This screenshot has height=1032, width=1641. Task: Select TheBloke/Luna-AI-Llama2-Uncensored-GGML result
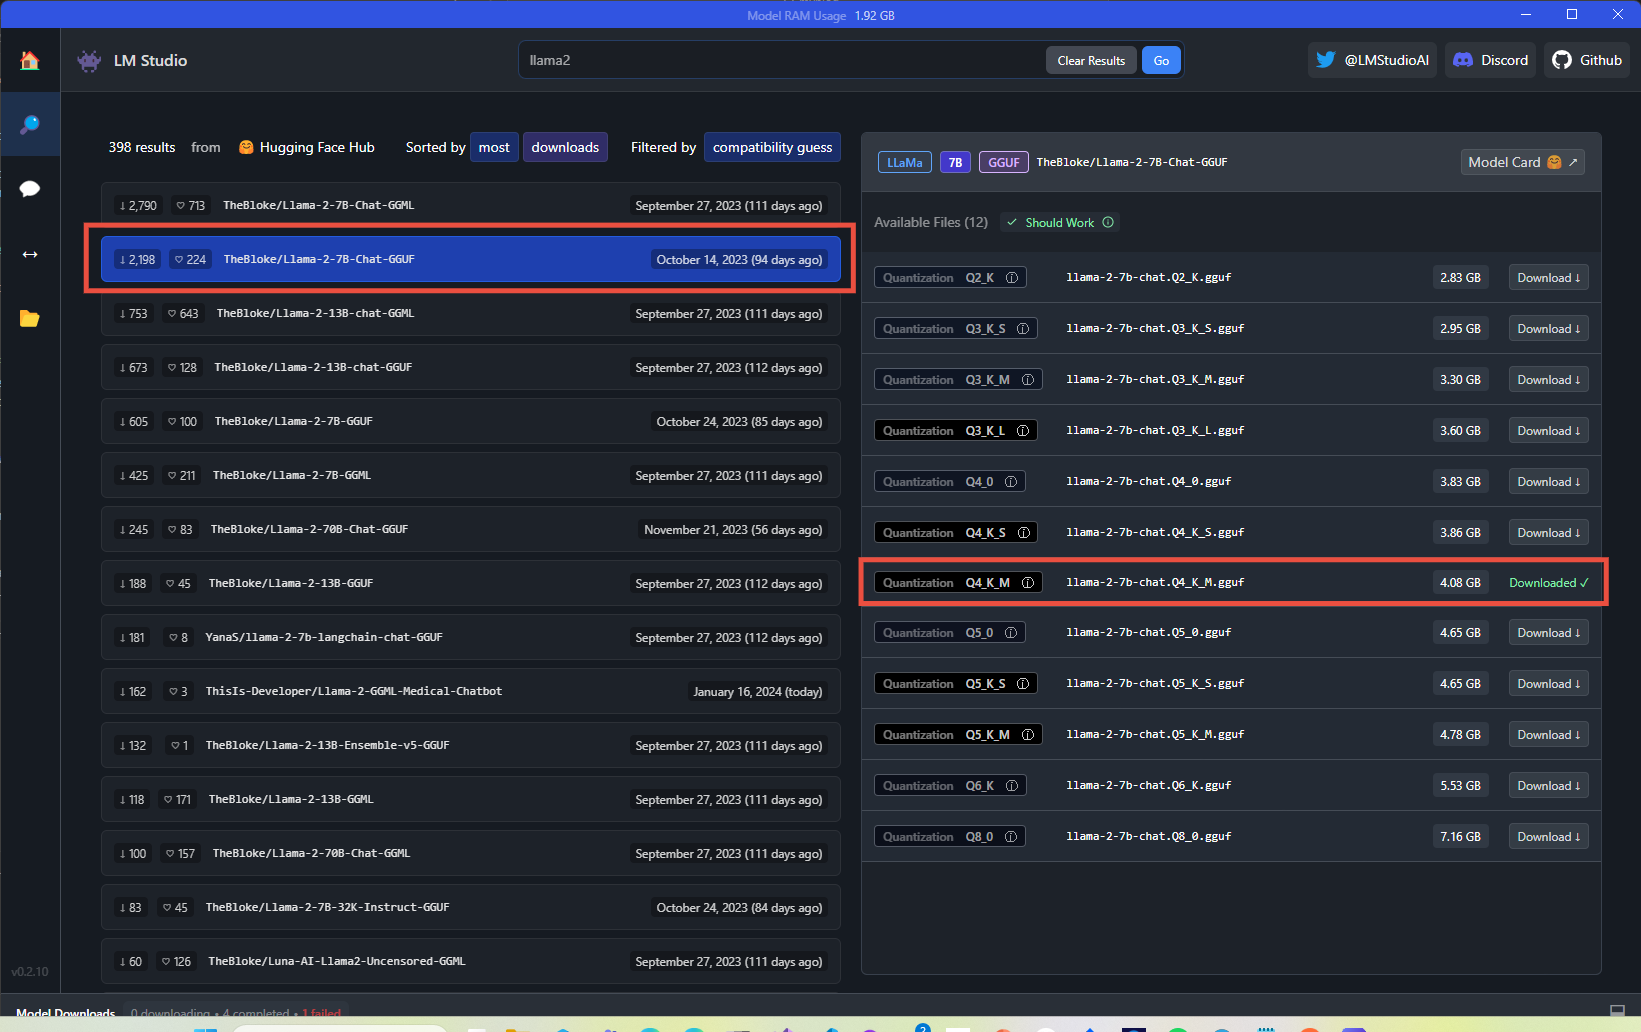(x=471, y=961)
